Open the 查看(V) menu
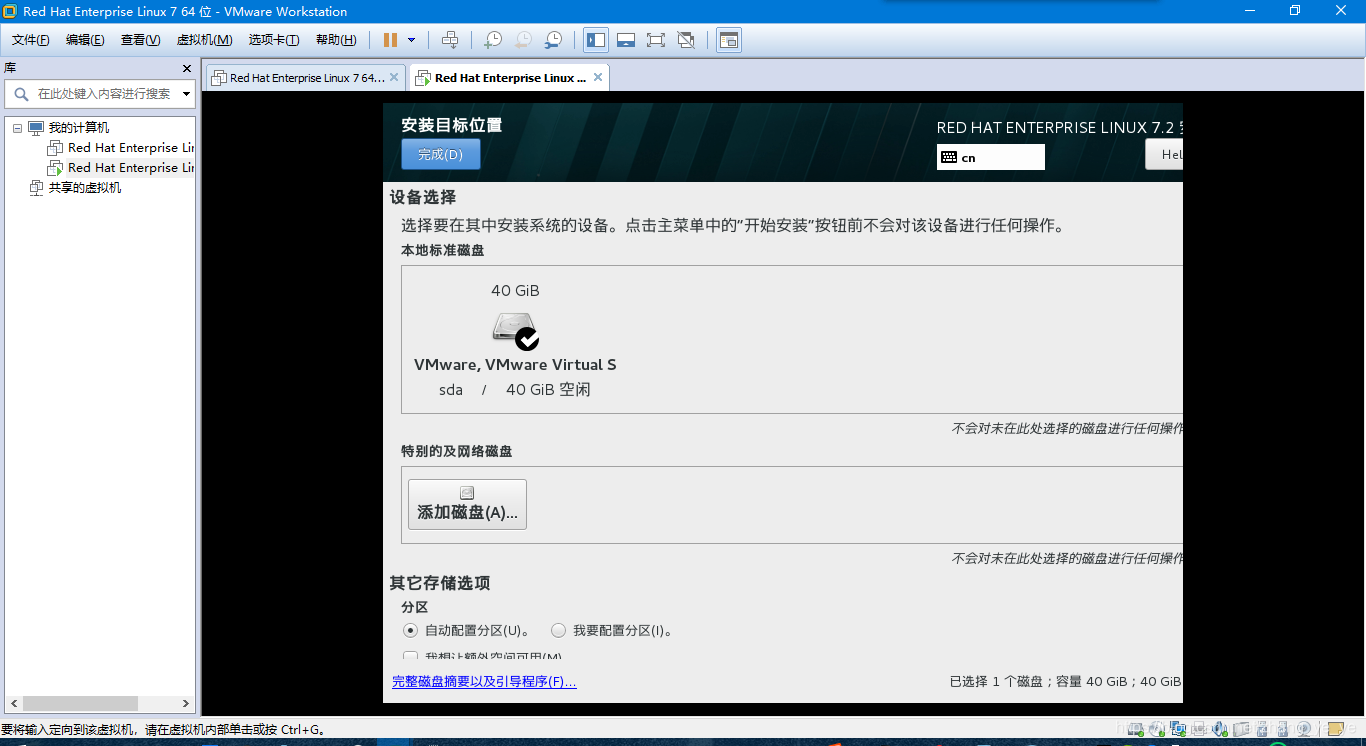This screenshot has width=1366, height=746. coord(141,40)
